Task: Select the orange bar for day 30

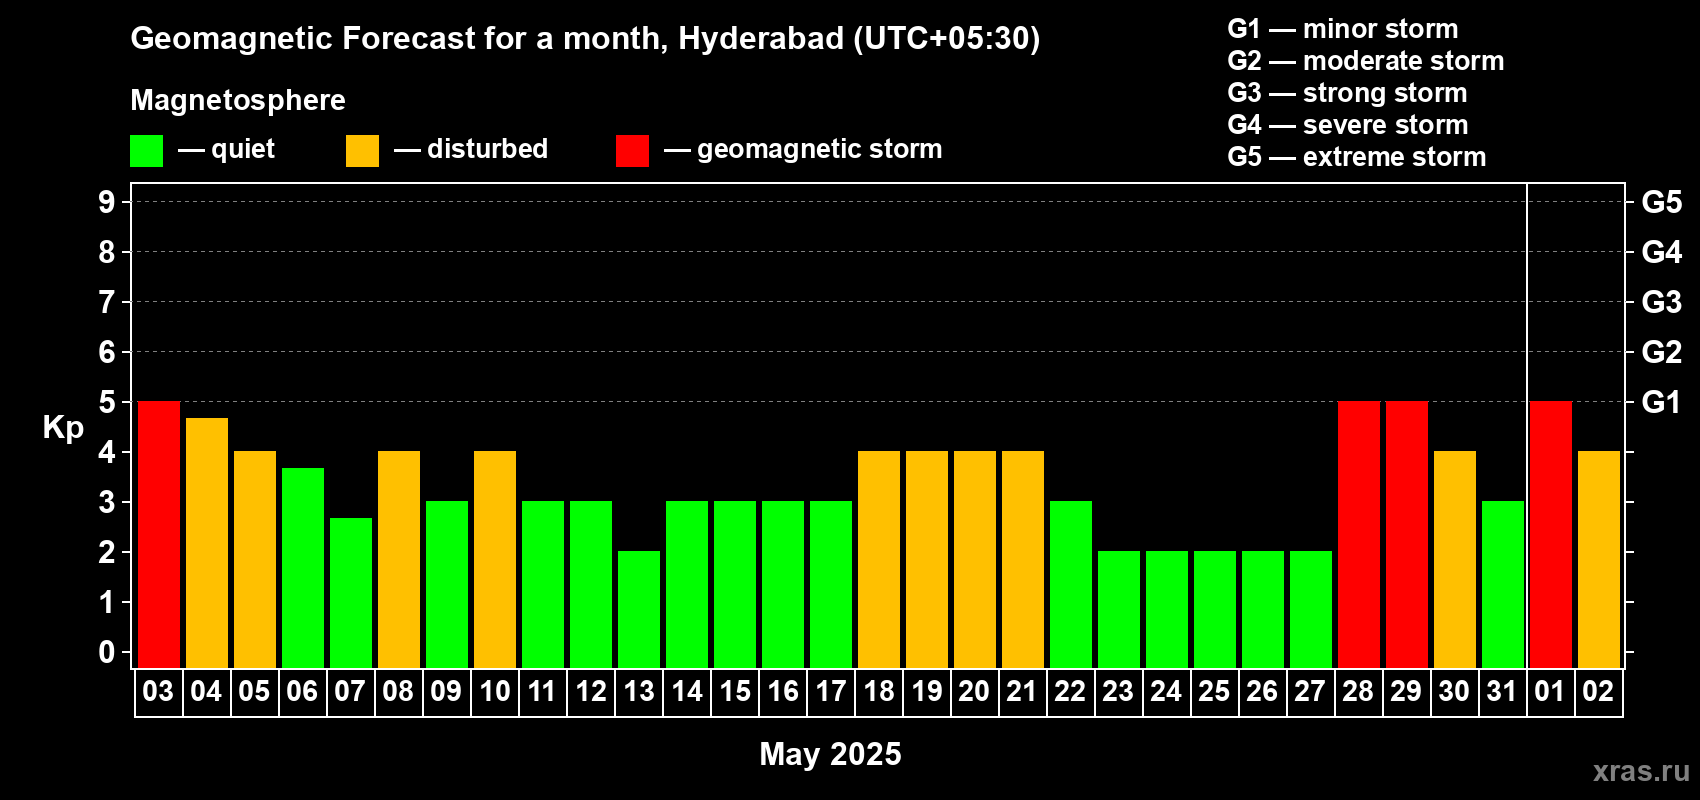Action: coord(1455,560)
